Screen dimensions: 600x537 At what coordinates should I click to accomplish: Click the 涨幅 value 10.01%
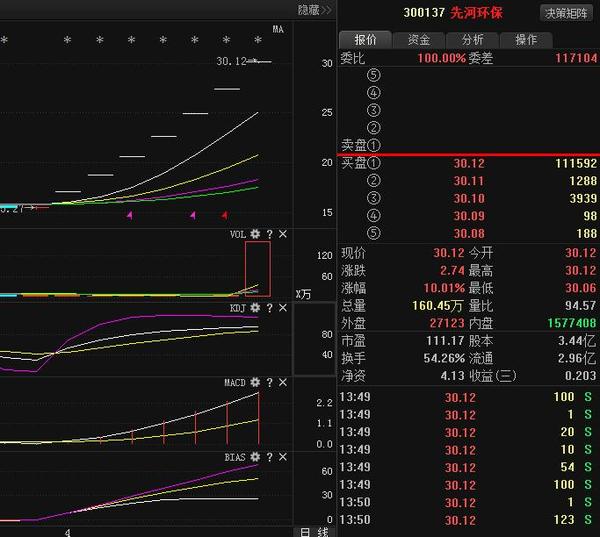pyautogui.click(x=444, y=288)
